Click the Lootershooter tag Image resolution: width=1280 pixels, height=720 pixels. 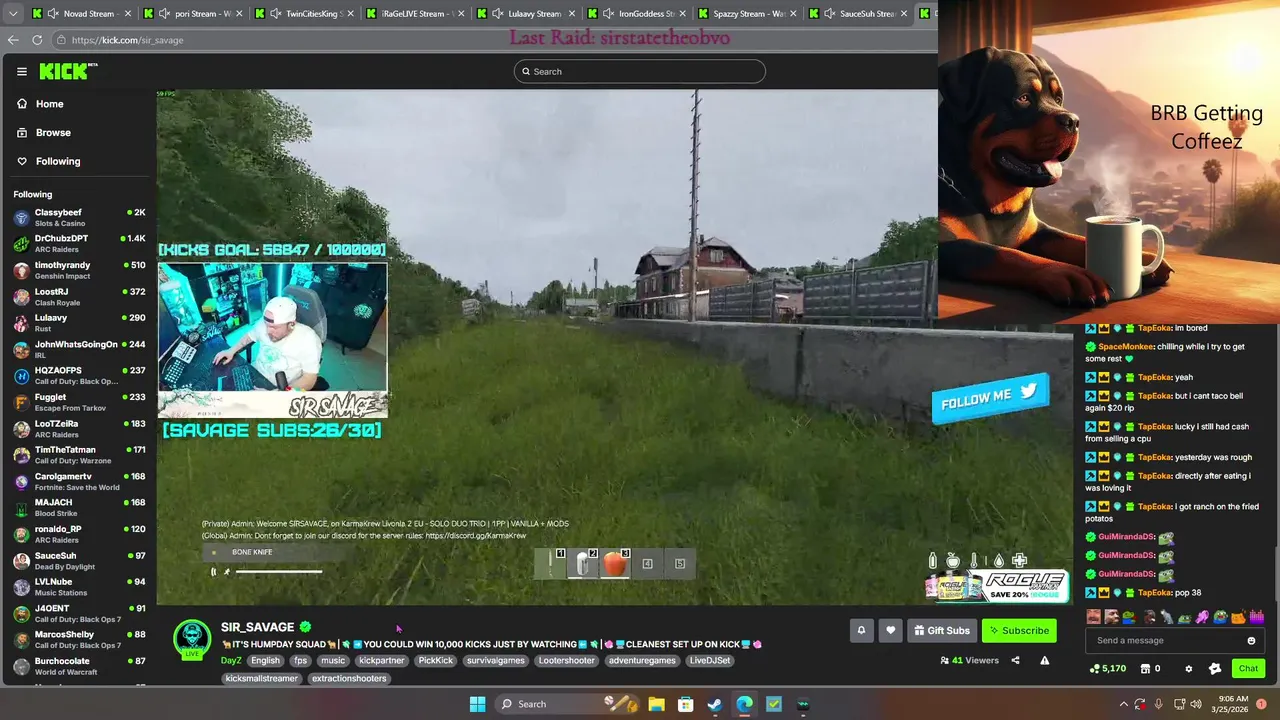(569, 660)
